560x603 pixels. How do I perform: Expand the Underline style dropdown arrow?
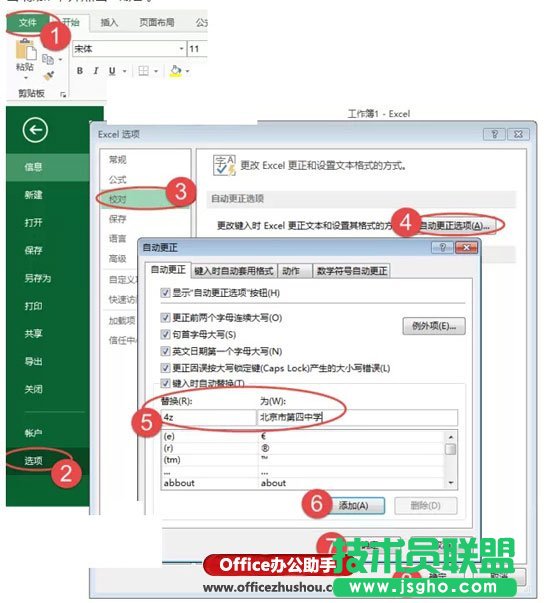124,71
